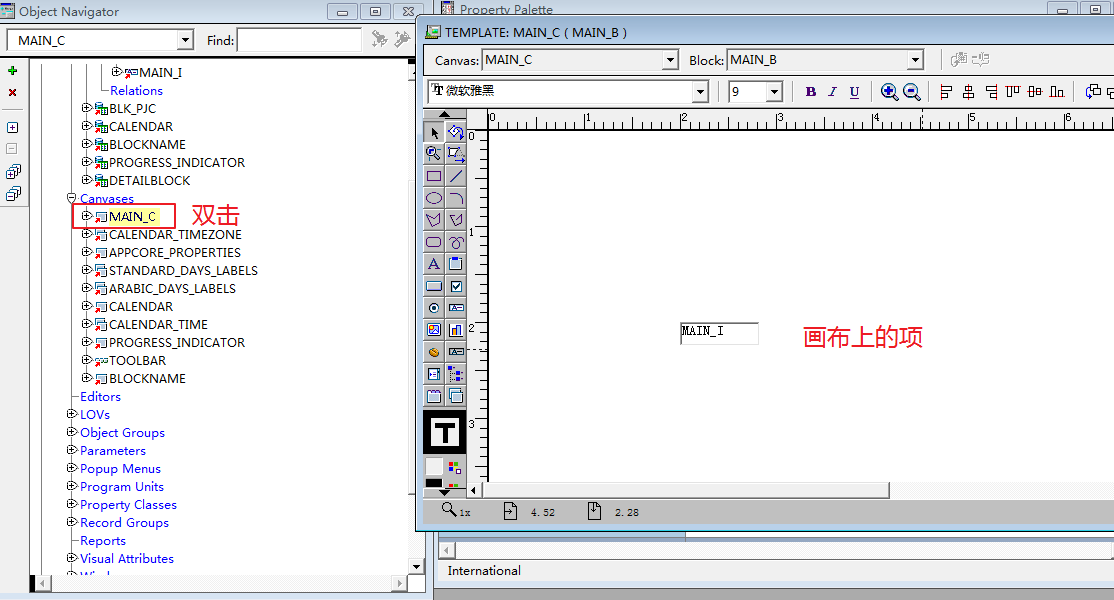Select the Reports node

103,541
